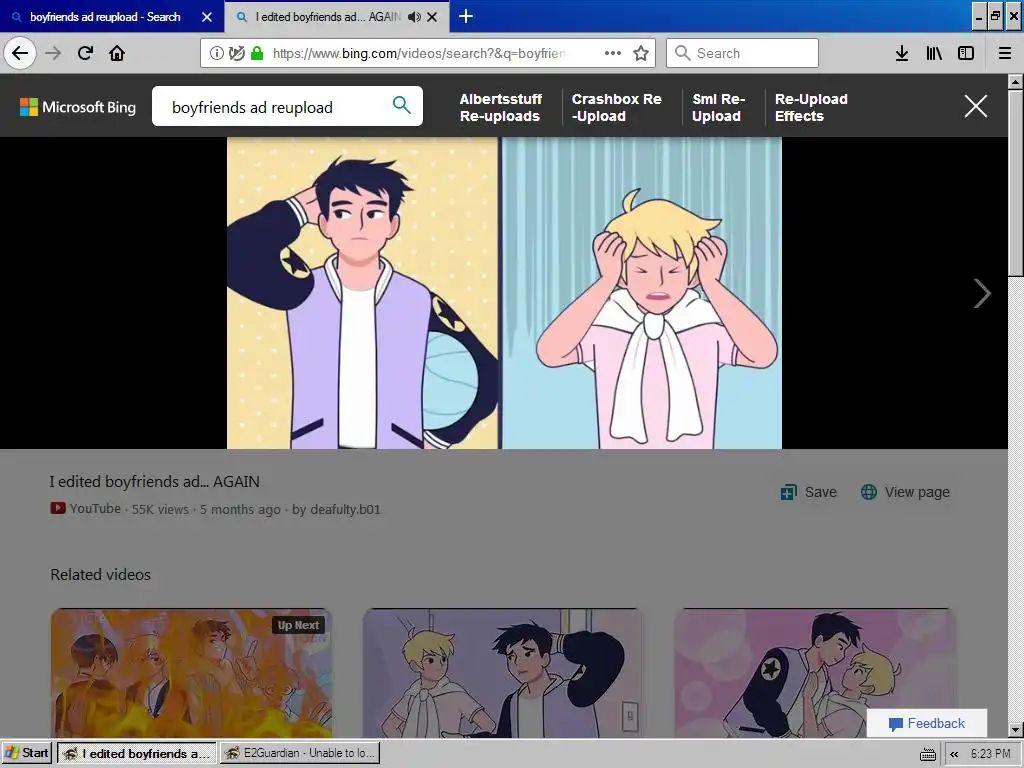Switch to E2Guardian taskbar window
Screen dimensions: 1024x768
[x=300, y=753]
